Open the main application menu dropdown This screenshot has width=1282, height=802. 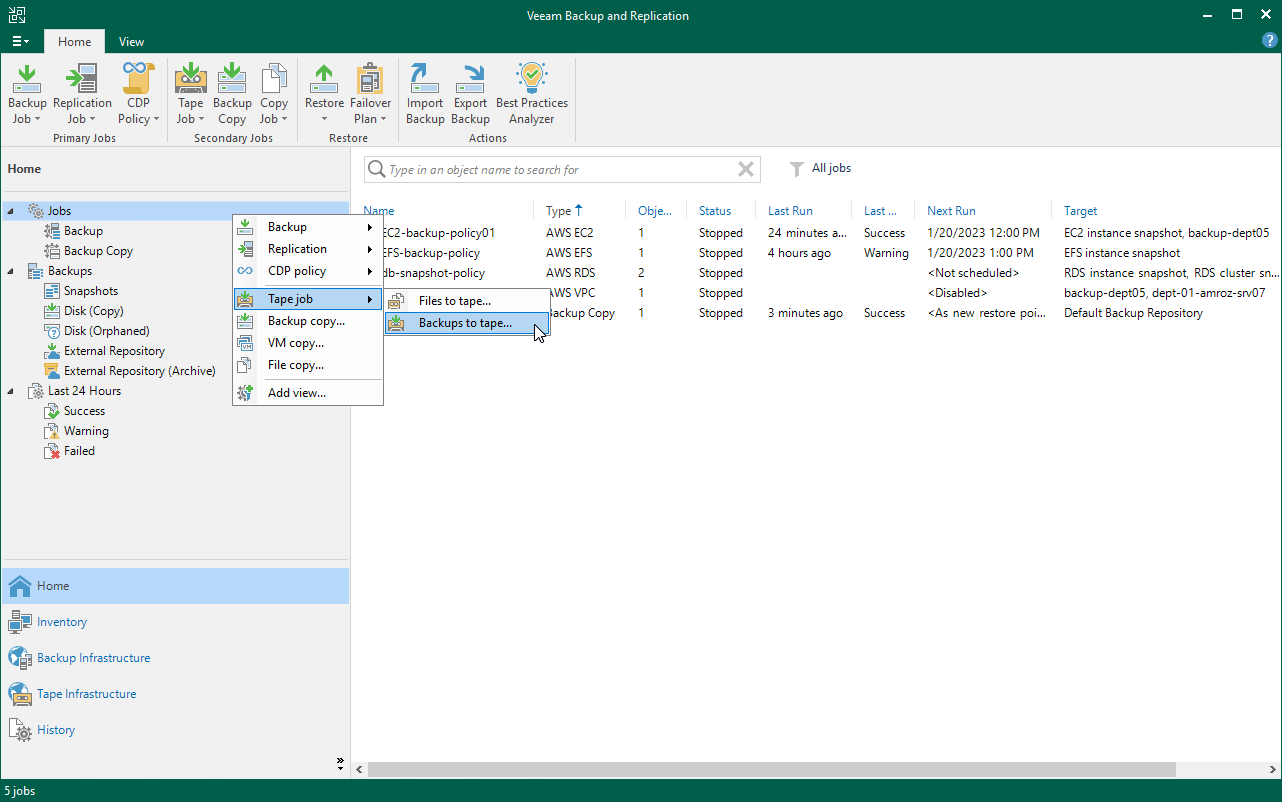click(x=20, y=41)
